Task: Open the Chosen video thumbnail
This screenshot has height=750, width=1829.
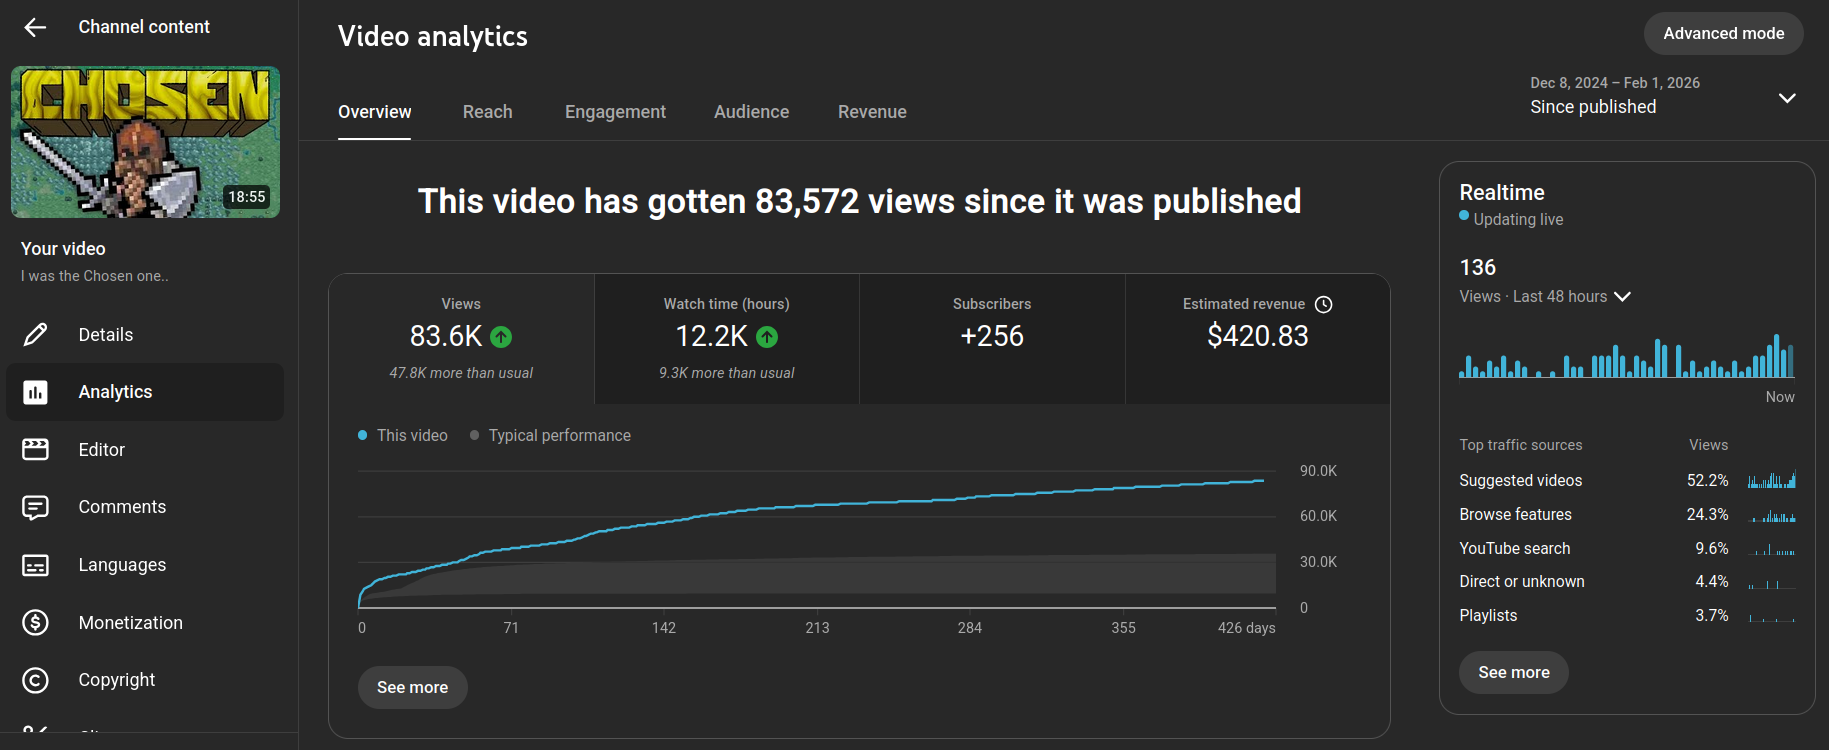Action: (x=145, y=142)
